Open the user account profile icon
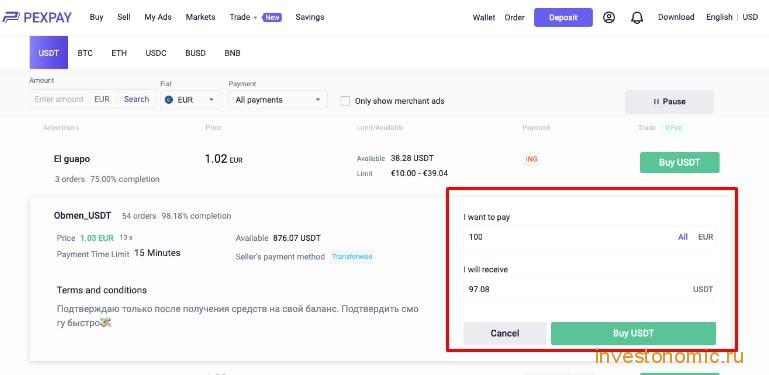Image resolution: width=769 pixels, height=375 pixels. (x=609, y=18)
